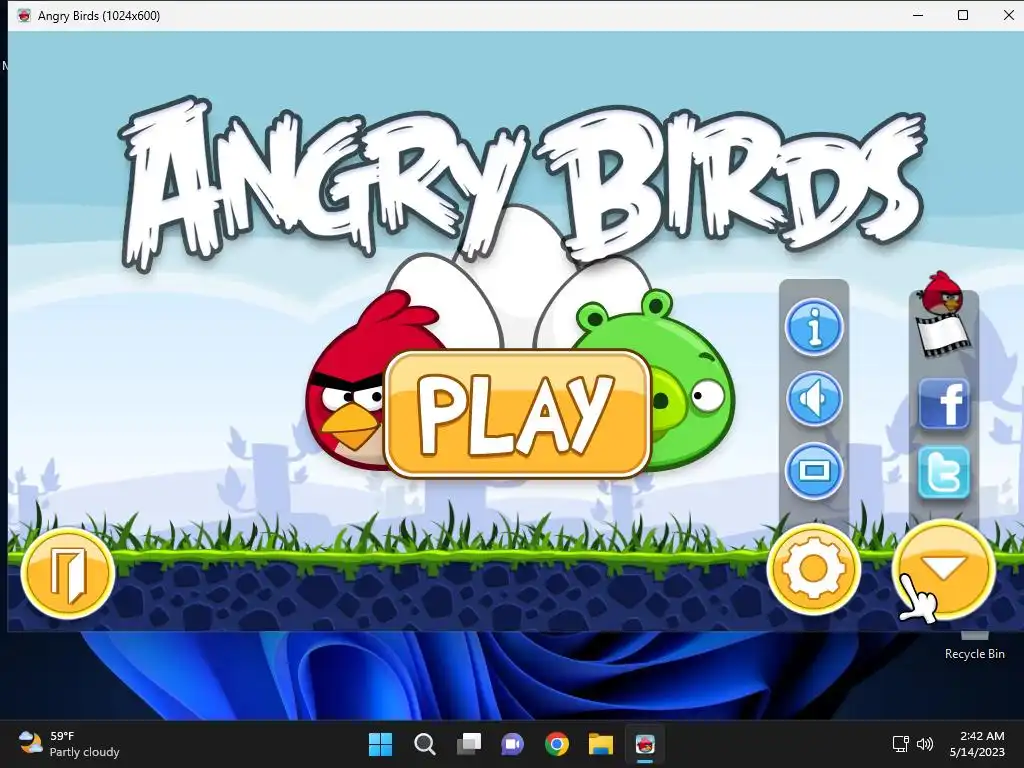Select the Recycle Bin desktop label

pos(974,654)
